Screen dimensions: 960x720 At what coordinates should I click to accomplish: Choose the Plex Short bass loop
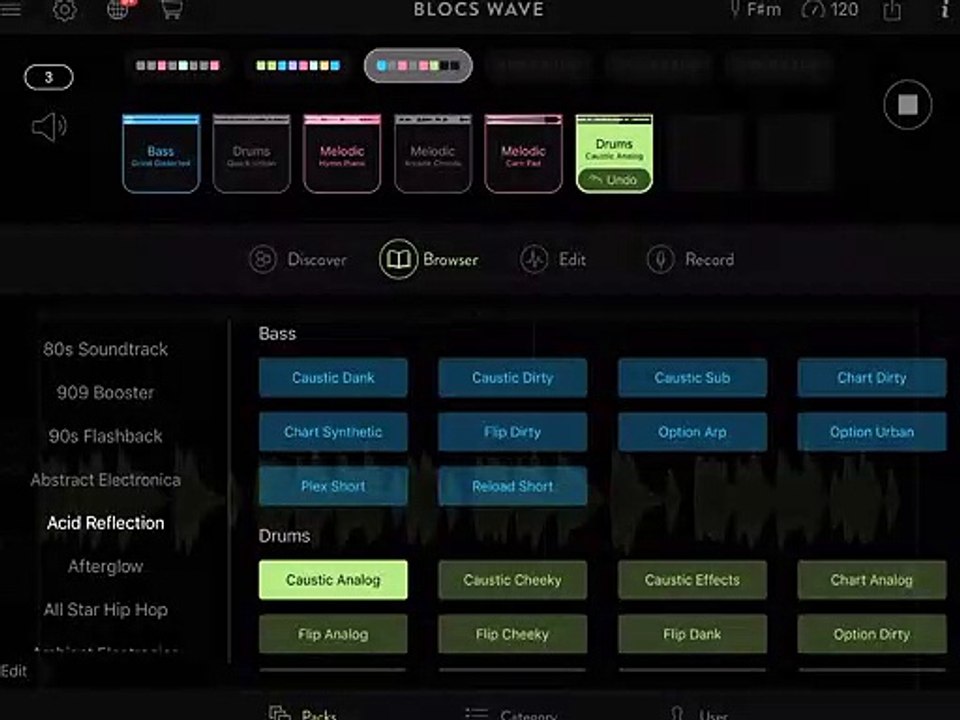(x=333, y=486)
